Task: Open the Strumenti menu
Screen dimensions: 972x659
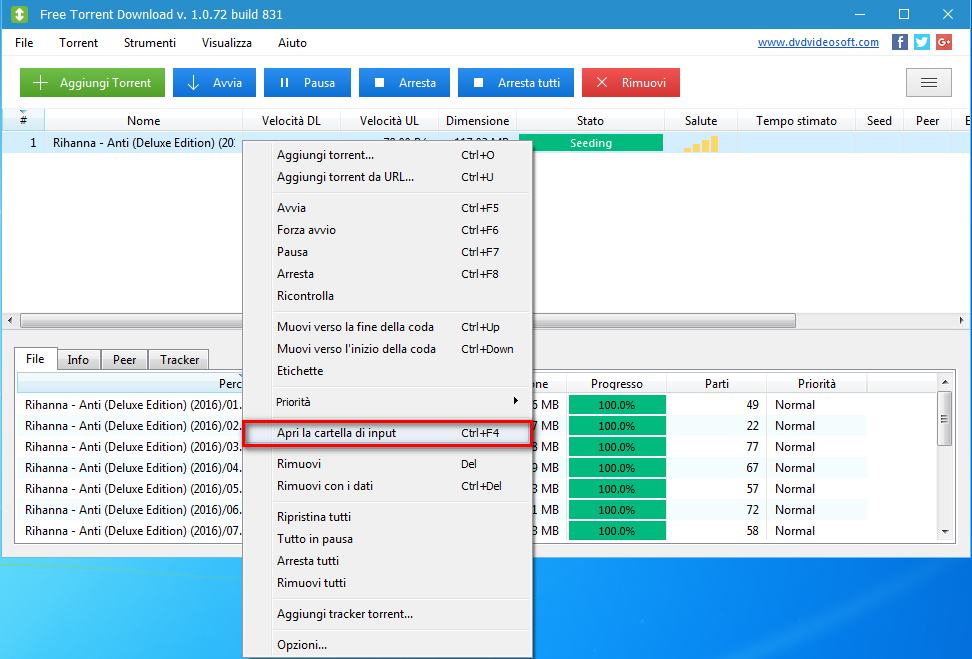Action: tap(150, 43)
